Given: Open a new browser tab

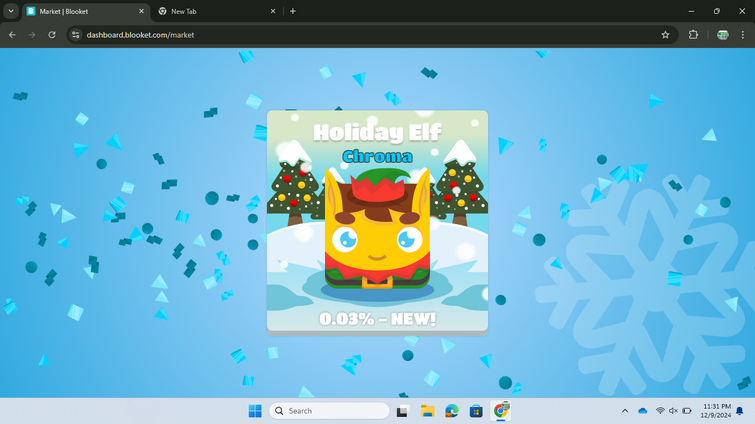Looking at the screenshot, I should [293, 11].
